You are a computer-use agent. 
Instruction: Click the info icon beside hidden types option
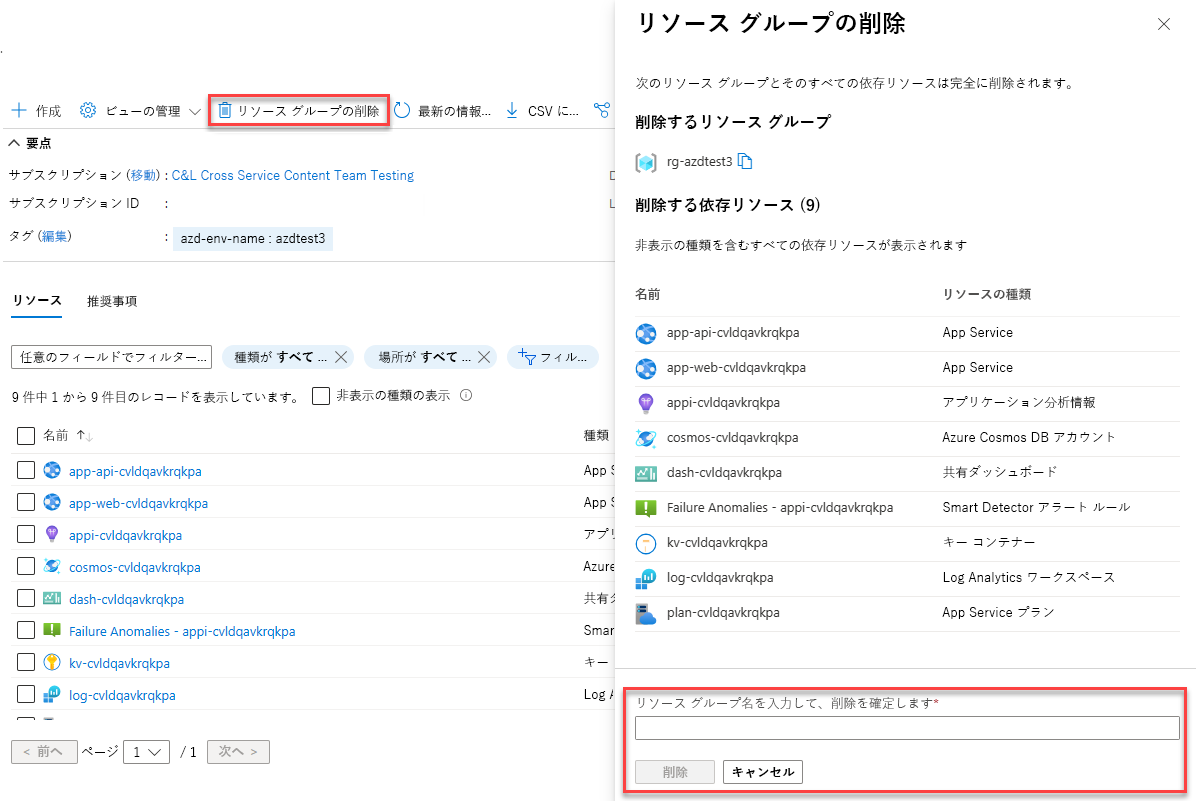click(466, 395)
